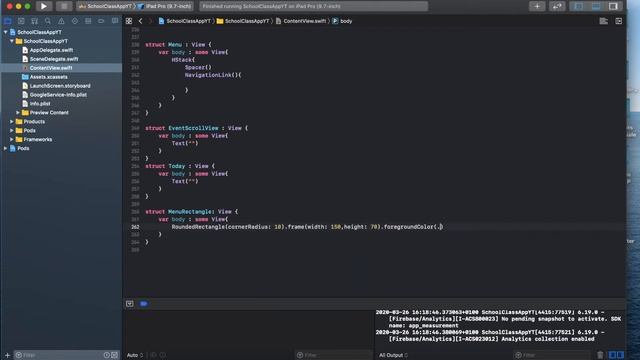
Task: Open the Breakpoint navigator tab
Action: pos(101,21)
